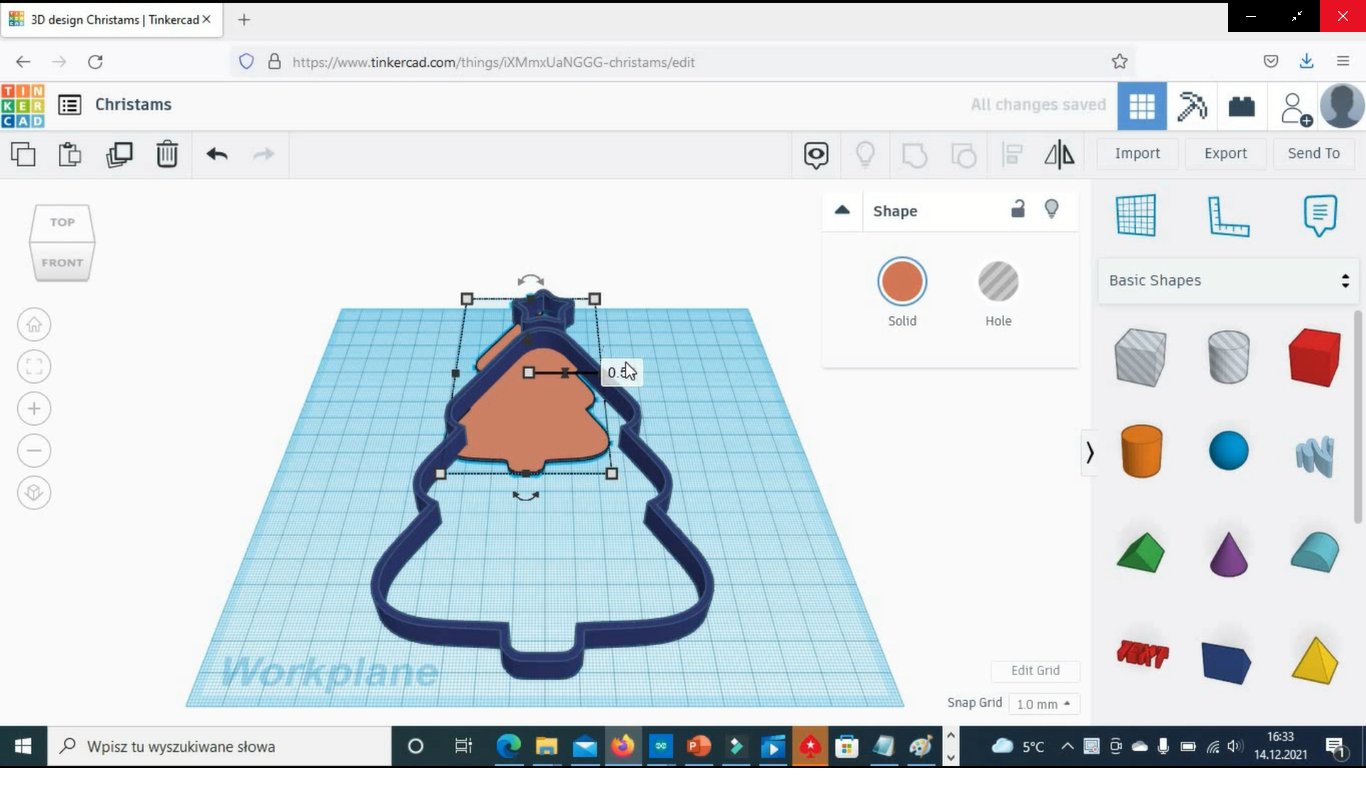This screenshot has height=799, width=1366.
Task: Click the taskbar search box
Action: coord(220,746)
